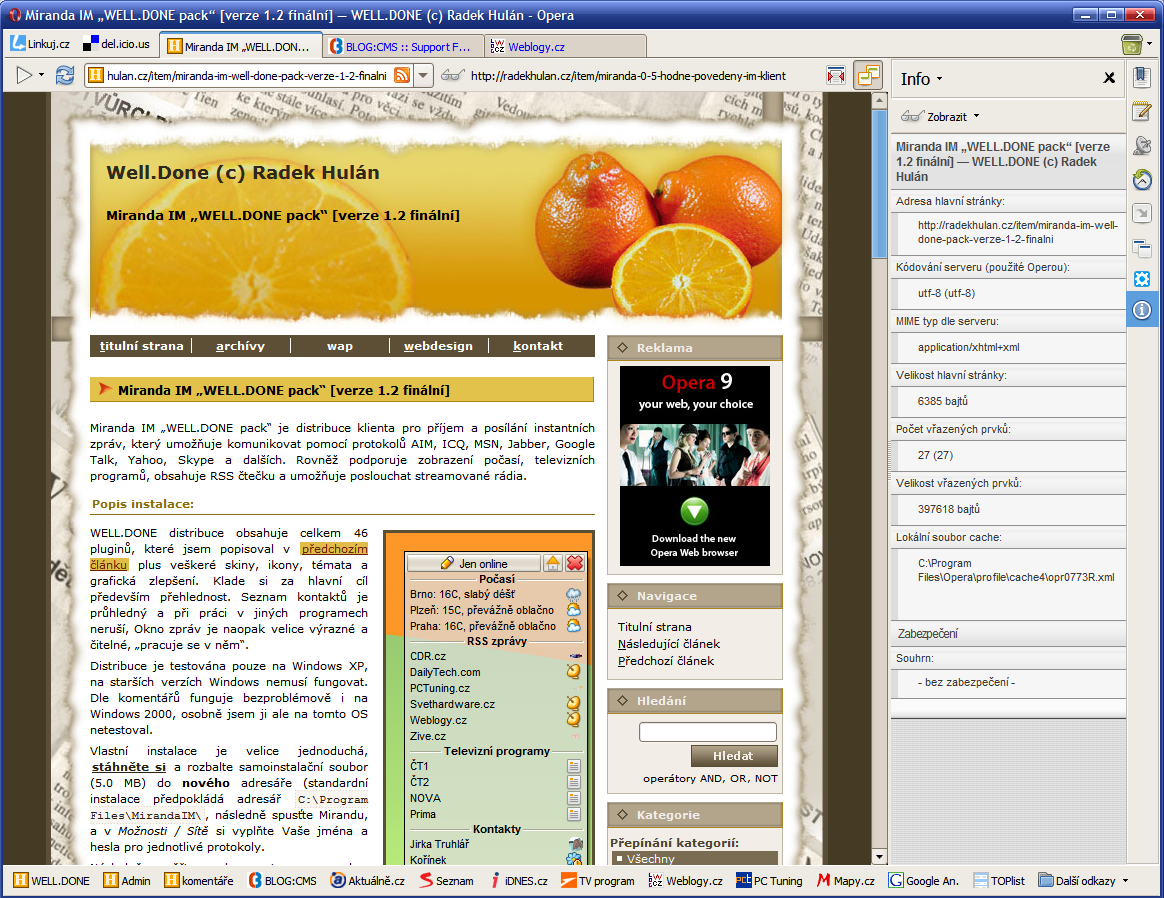Open the History panel clock icon
The height and width of the screenshot is (898, 1164).
pyautogui.click(x=1142, y=179)
